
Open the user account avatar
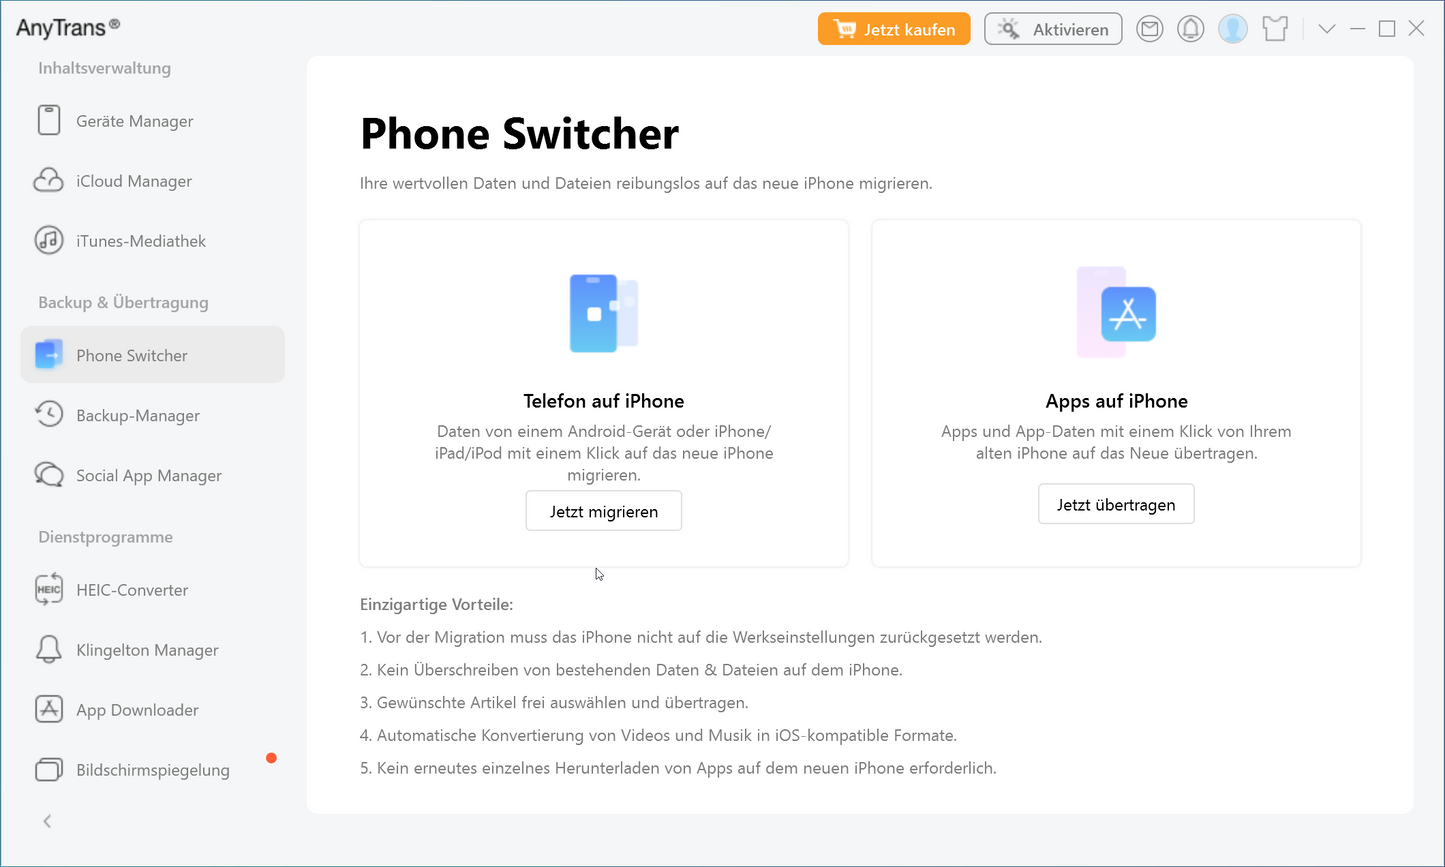1233,29
